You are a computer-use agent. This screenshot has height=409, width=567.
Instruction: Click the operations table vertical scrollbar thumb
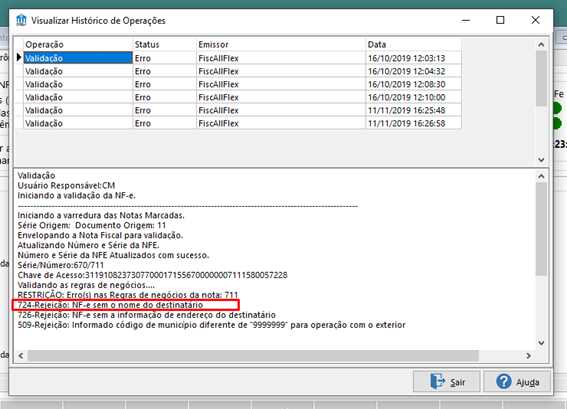point(541,78)
